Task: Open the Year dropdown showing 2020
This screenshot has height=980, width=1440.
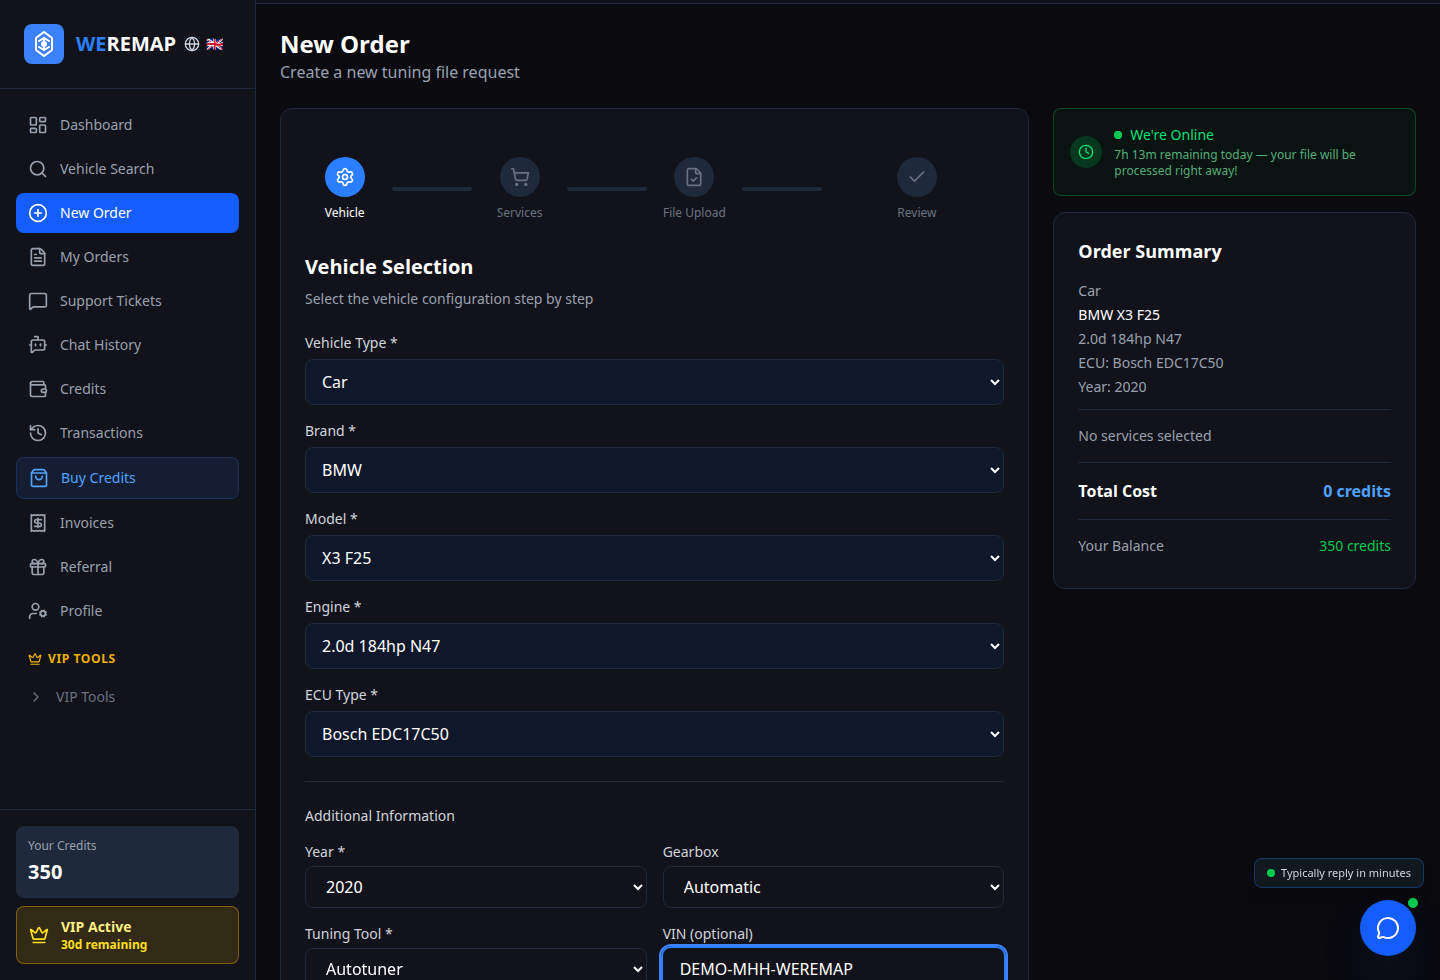Action: 476,887
